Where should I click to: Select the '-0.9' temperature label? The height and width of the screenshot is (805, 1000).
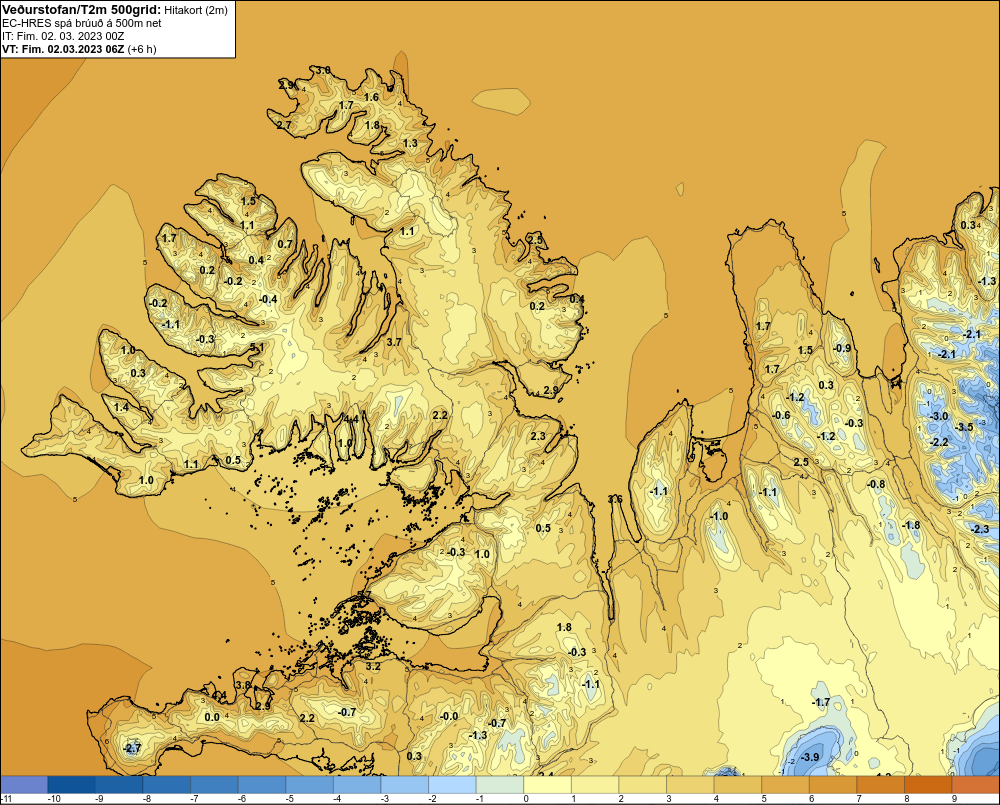[x=842, y=348]
